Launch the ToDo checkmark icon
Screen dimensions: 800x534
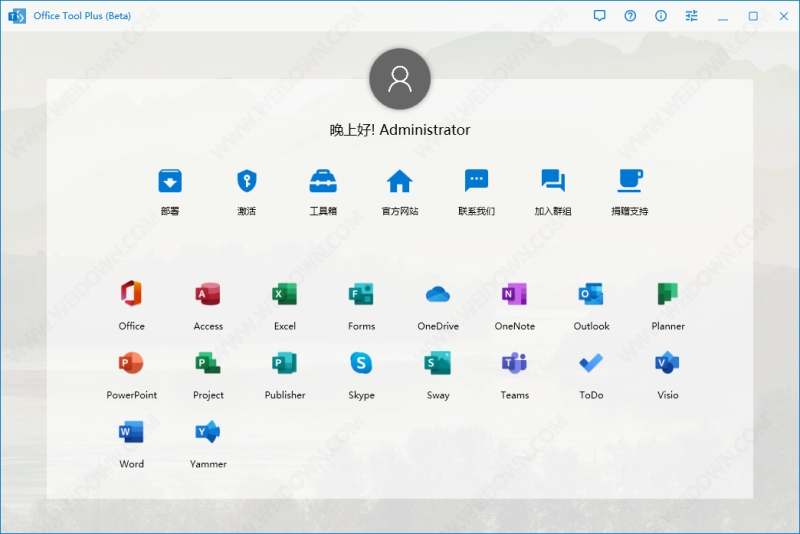point(591,363)
